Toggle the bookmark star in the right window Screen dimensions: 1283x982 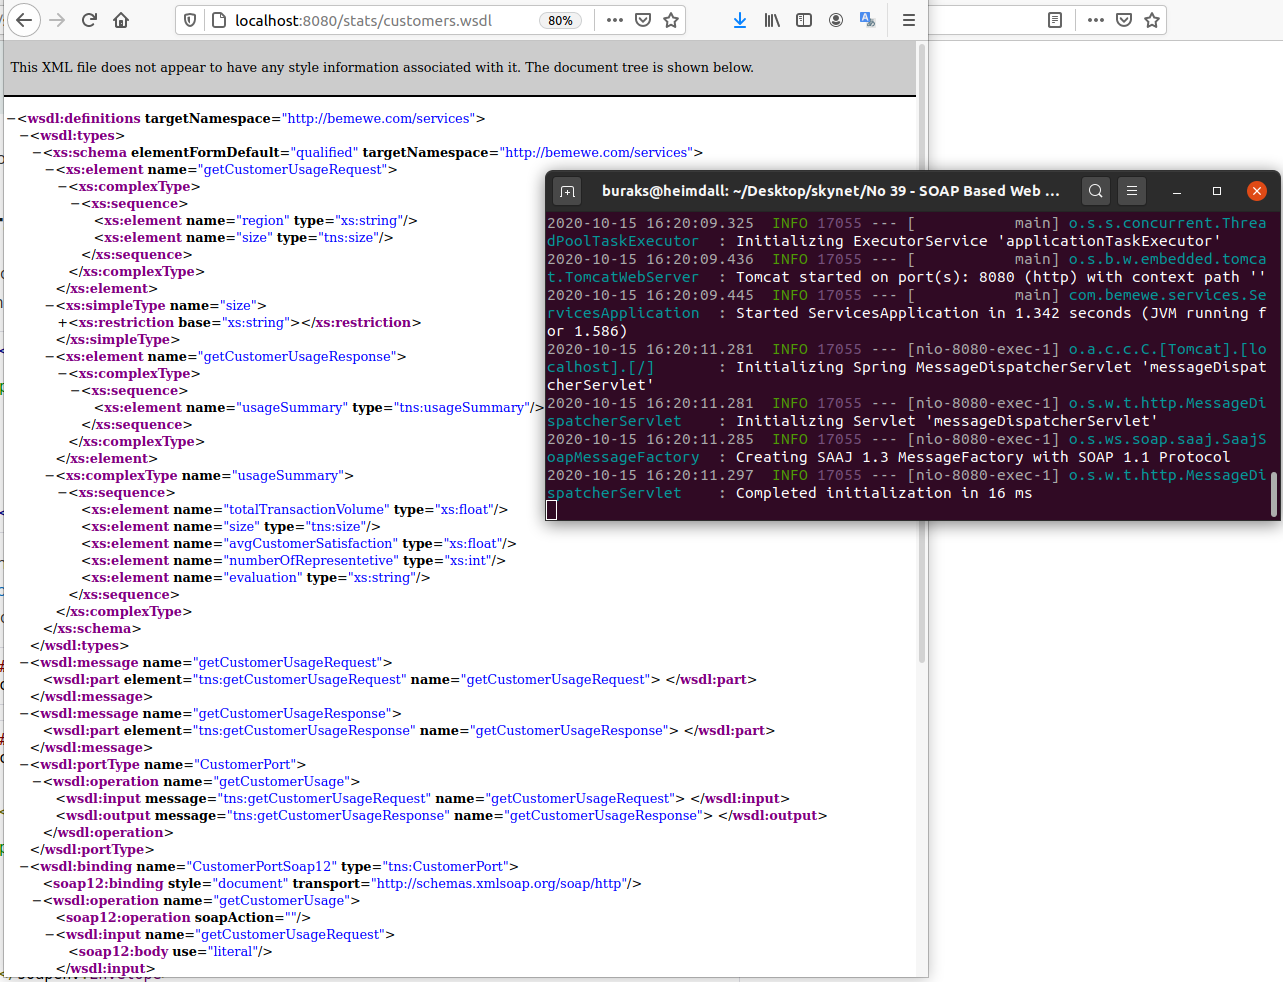(1151, 19)
